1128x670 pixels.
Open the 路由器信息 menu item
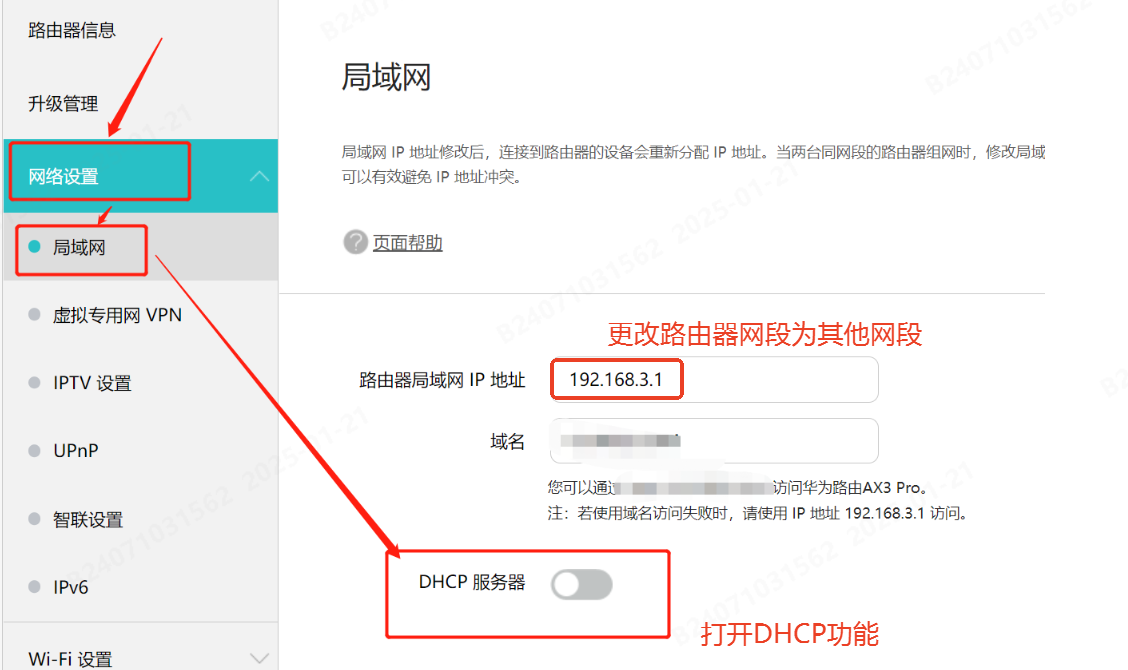71,30
